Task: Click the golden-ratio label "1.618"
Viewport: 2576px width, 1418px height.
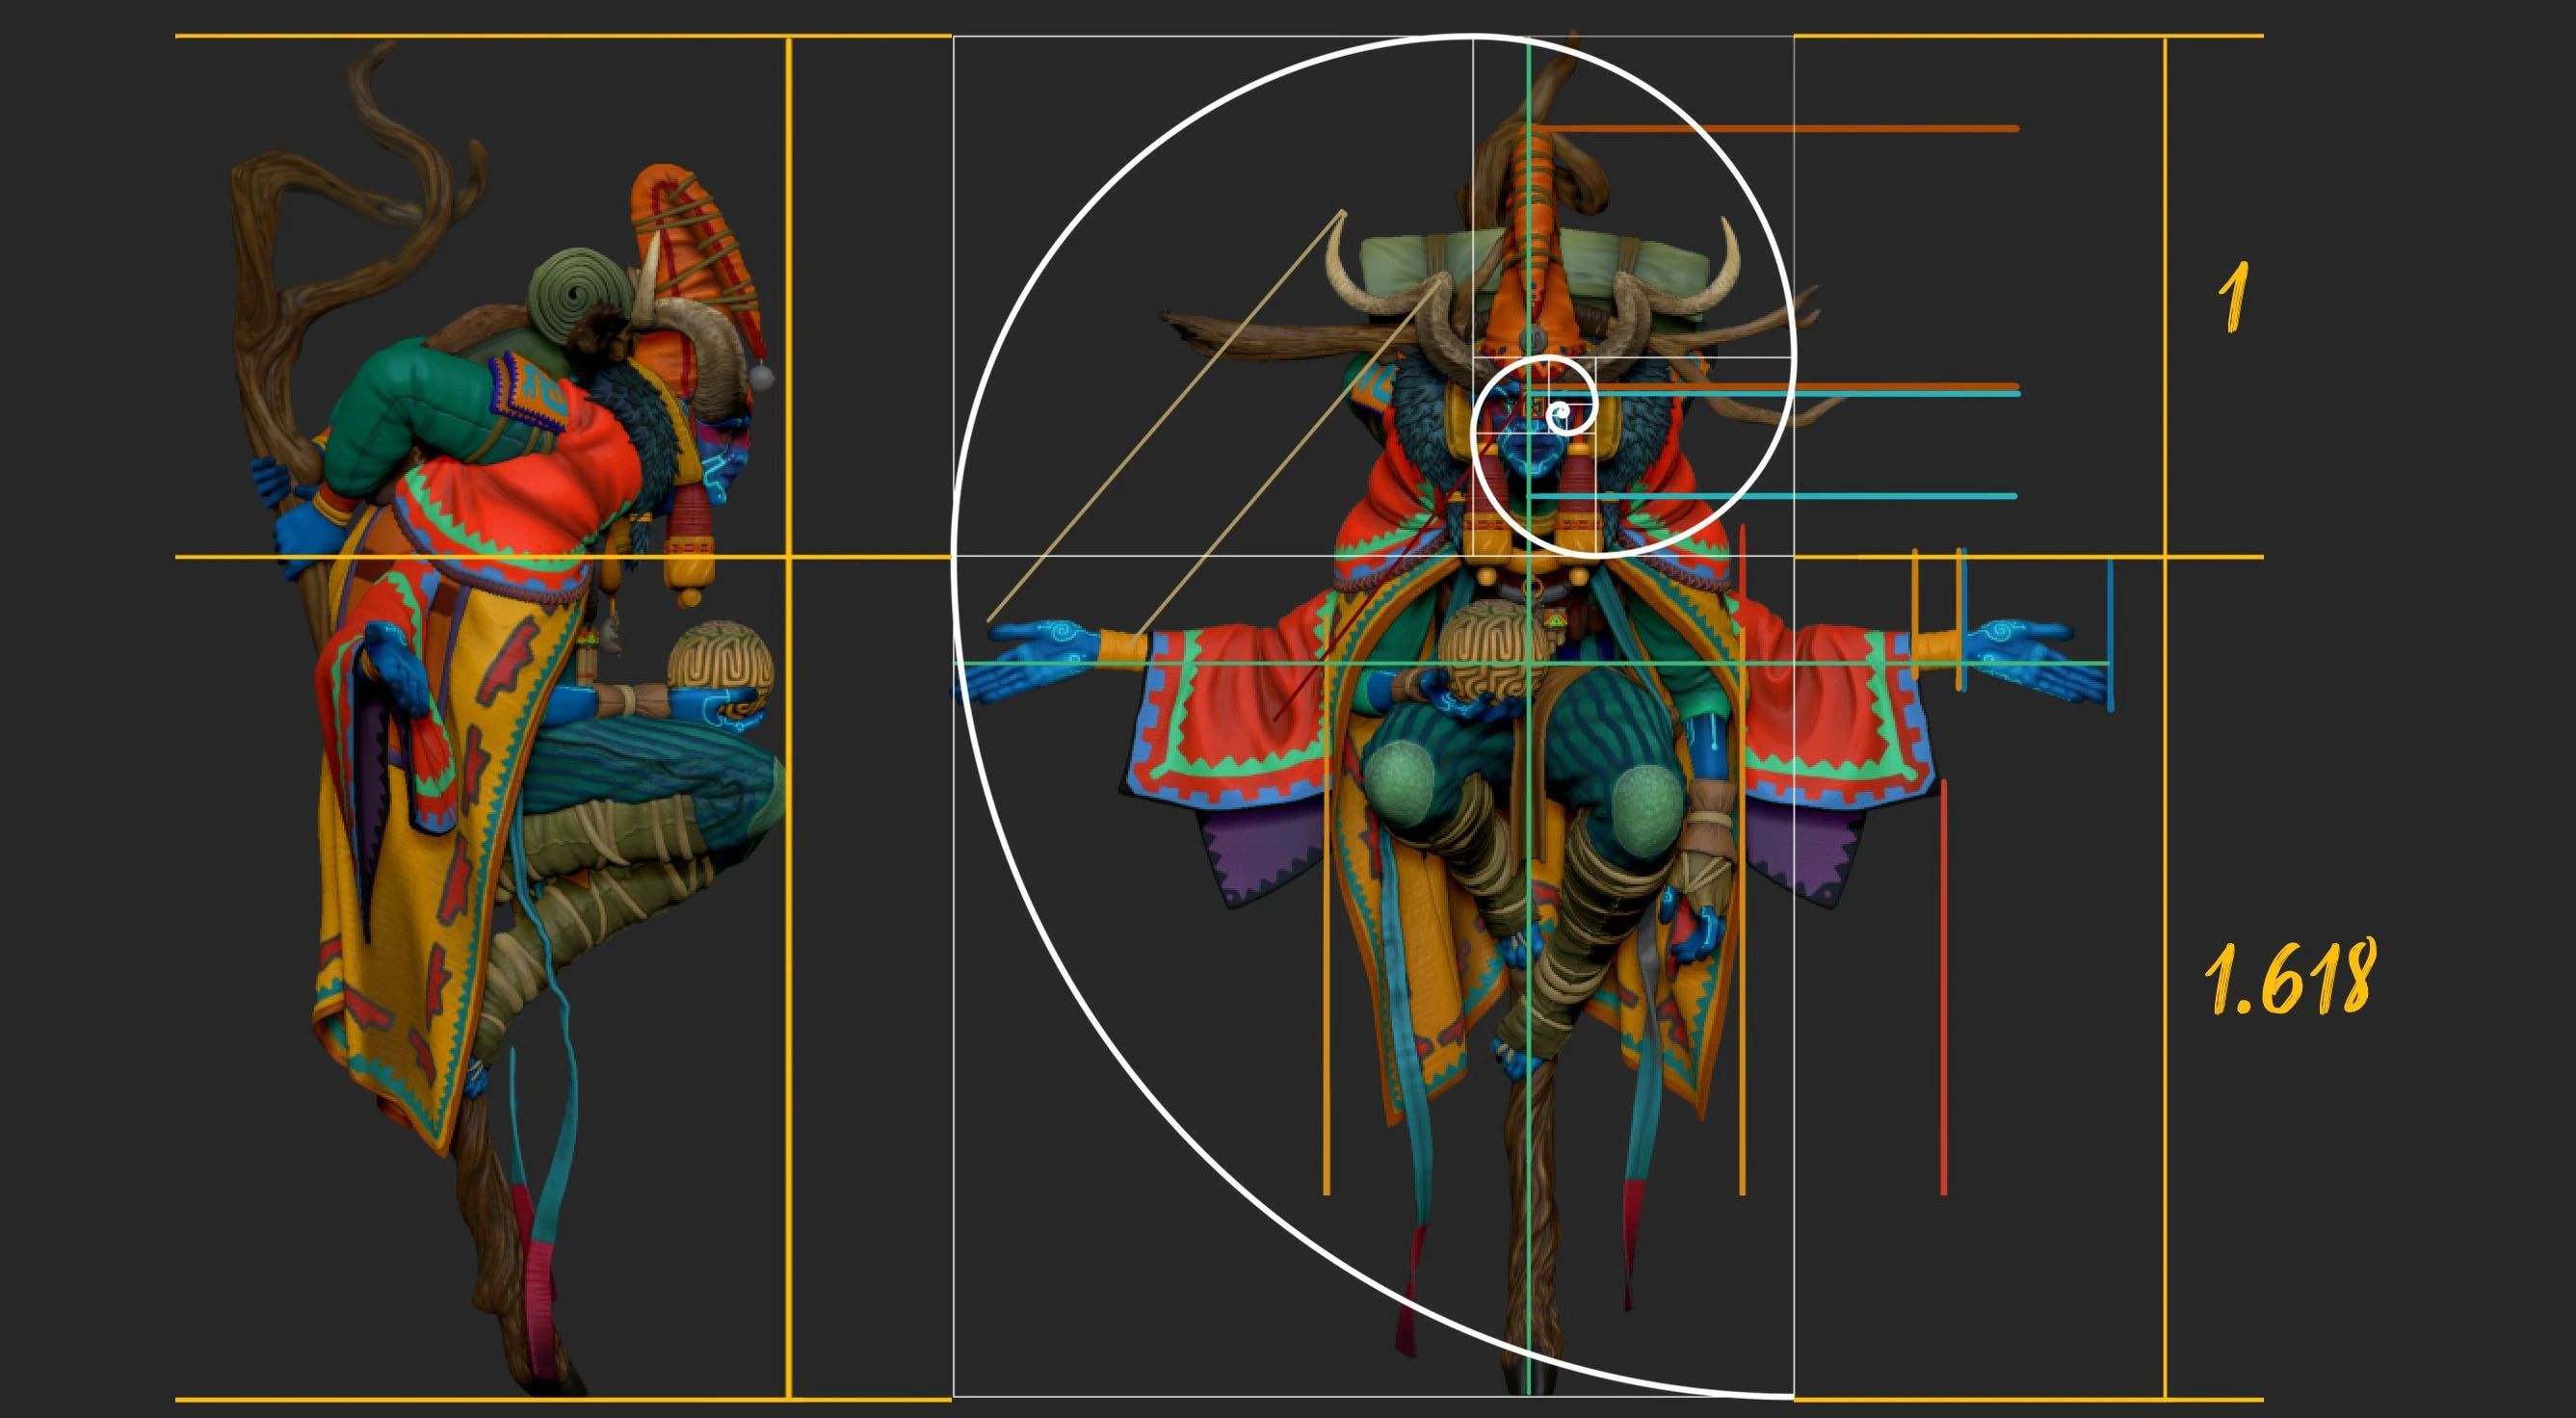Action: pyautogui.click(x=2290, y=977)
